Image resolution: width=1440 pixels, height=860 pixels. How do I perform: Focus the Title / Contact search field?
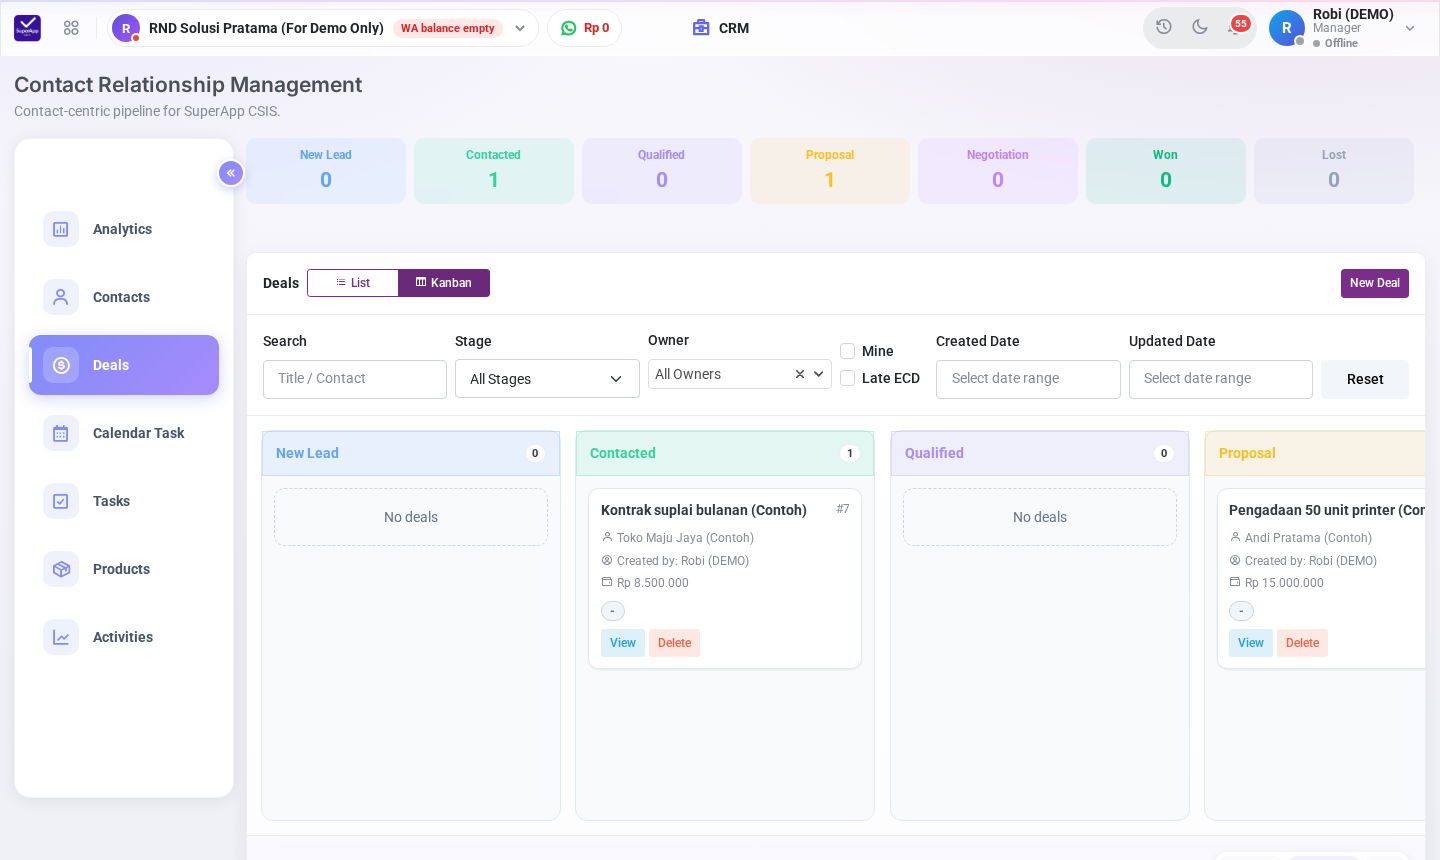[355, 379]
